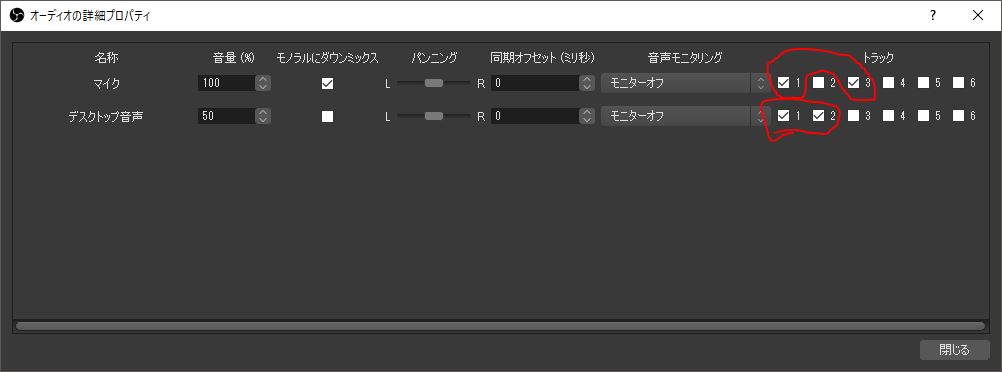
Task: Enable track 4 for マイク
Action: tap(888, 82)
